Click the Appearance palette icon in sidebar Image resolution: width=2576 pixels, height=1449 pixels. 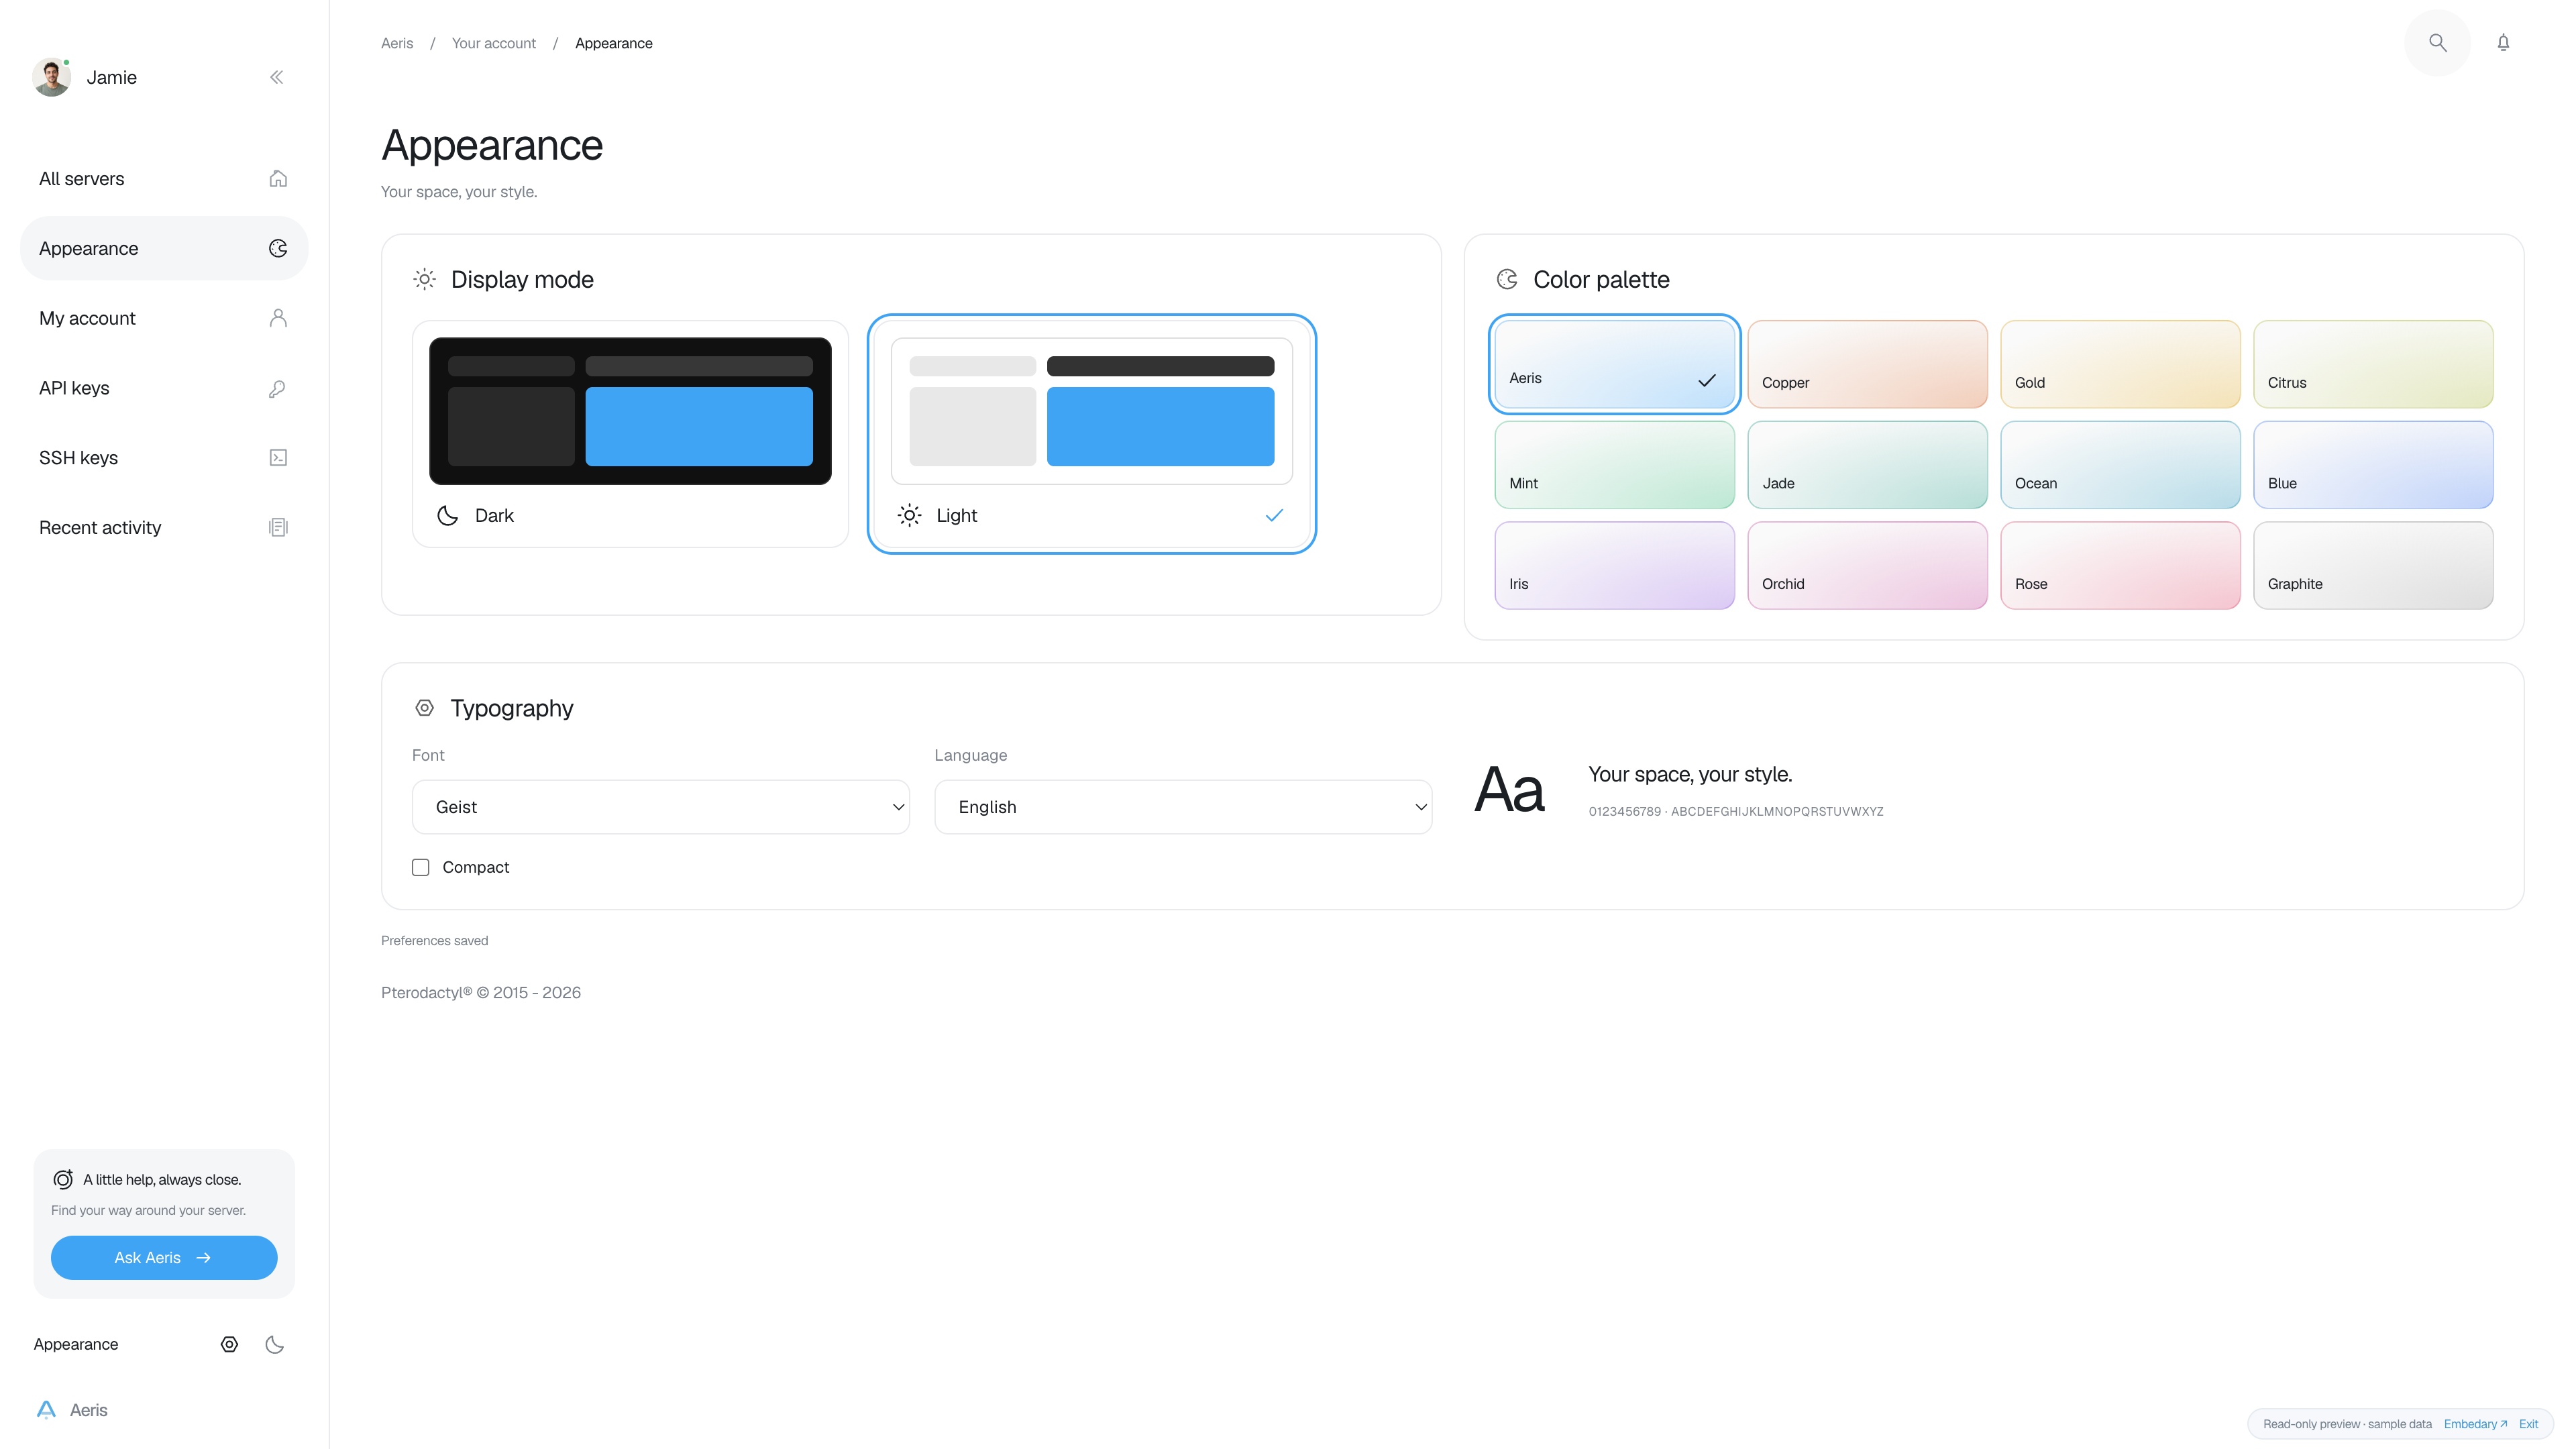point(278,248)
